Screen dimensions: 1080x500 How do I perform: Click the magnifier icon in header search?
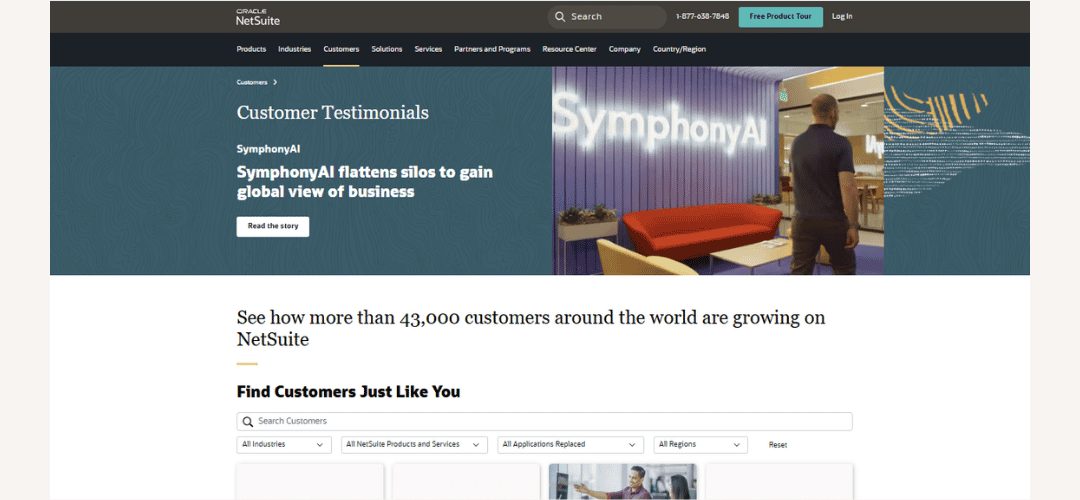pyautogui.click(x=560, y=17)
